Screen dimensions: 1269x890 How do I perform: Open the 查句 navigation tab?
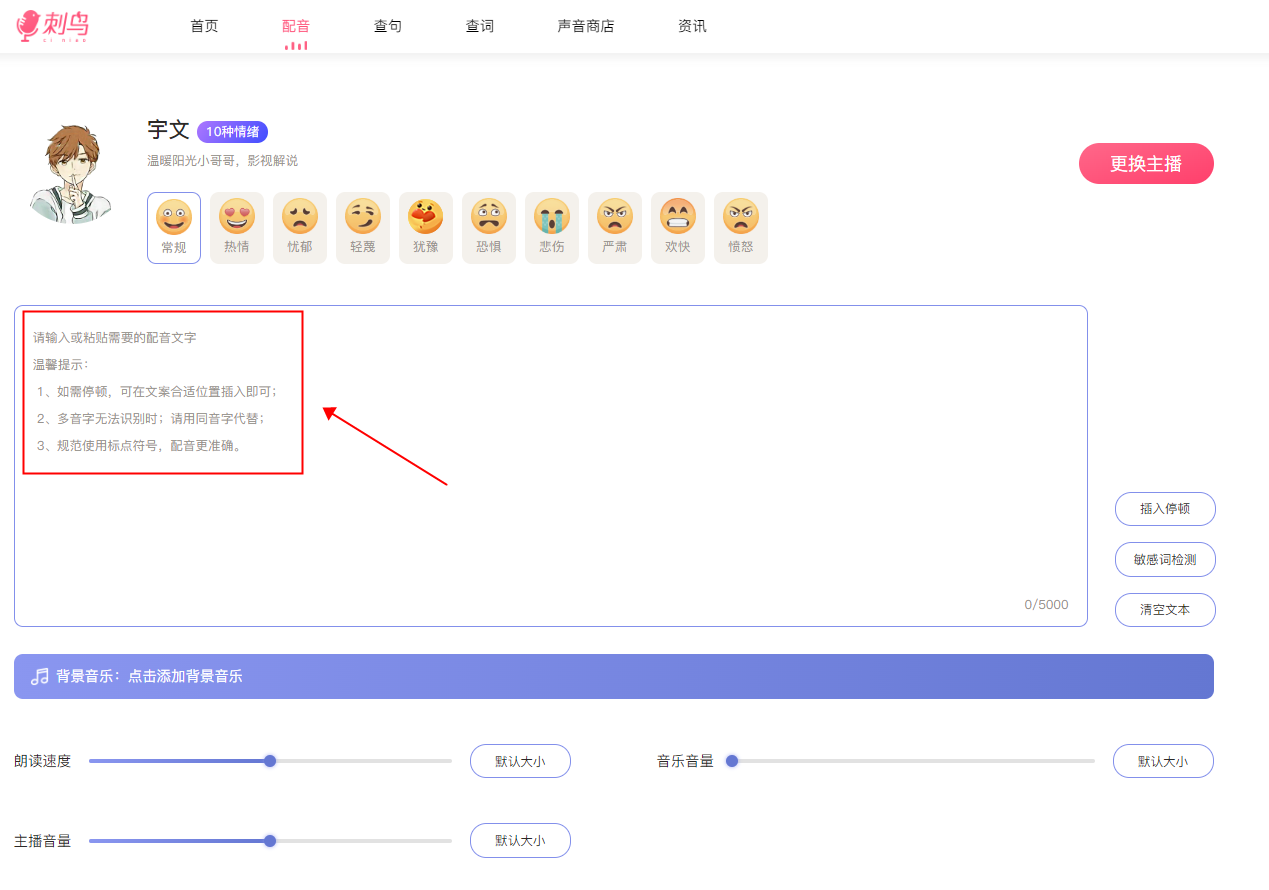click(x=388, y=26)
